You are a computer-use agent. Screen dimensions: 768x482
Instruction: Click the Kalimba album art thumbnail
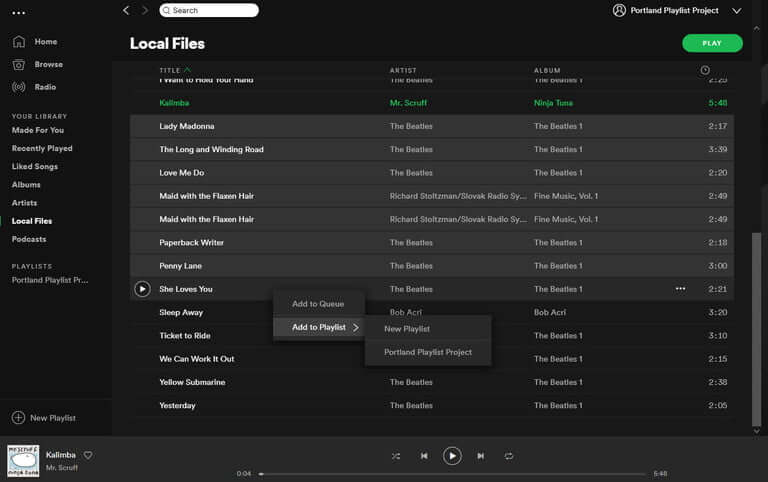pos(23,460)
